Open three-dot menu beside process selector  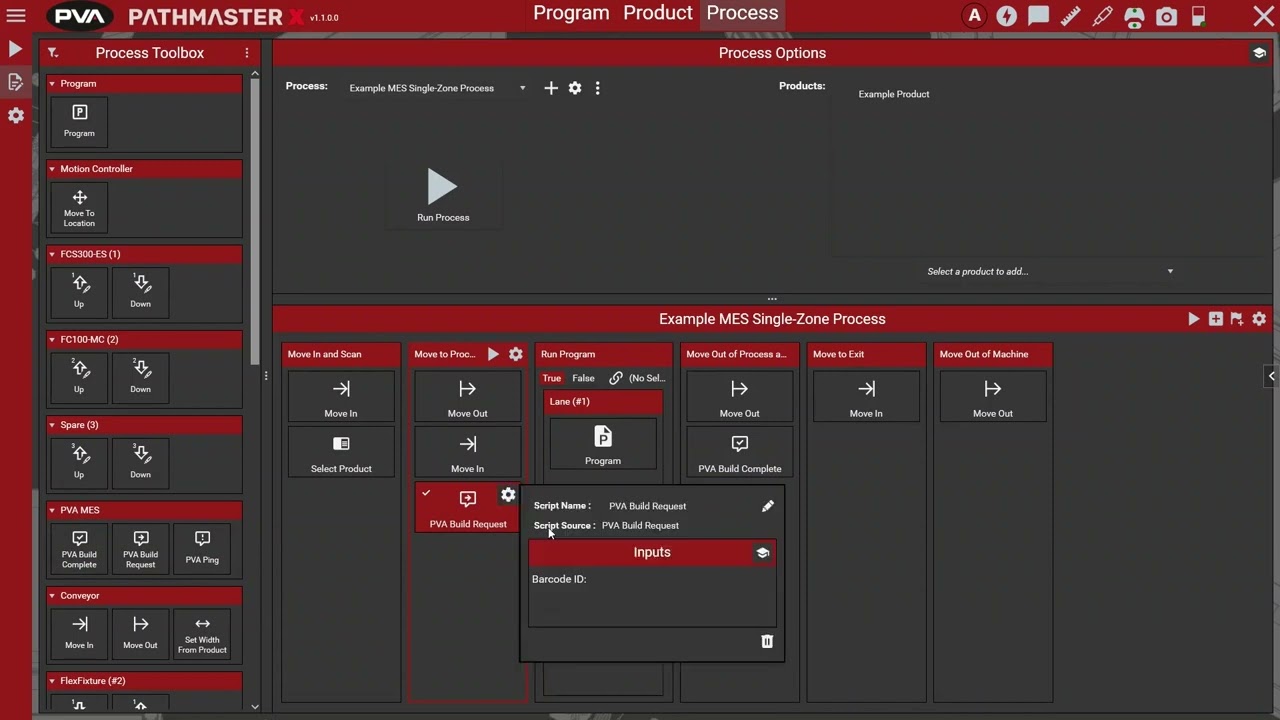(x=597, y=88)
